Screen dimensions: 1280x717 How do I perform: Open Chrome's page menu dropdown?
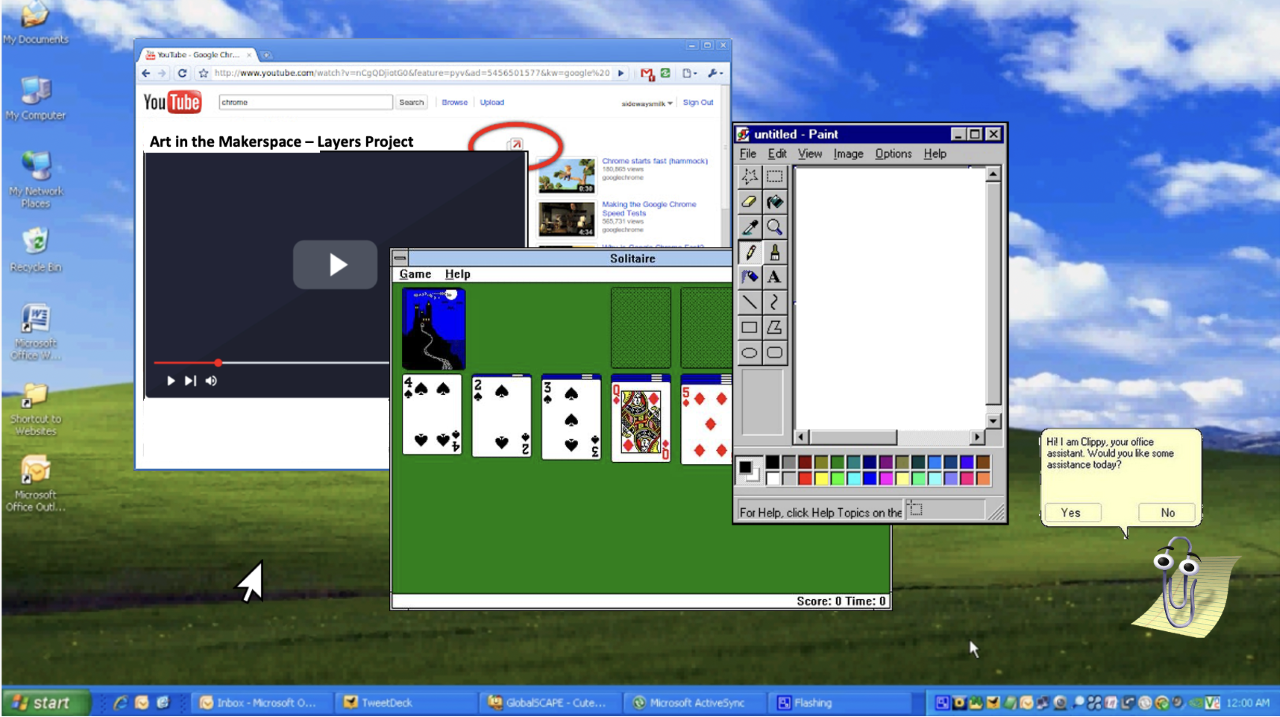click(690, 73)
